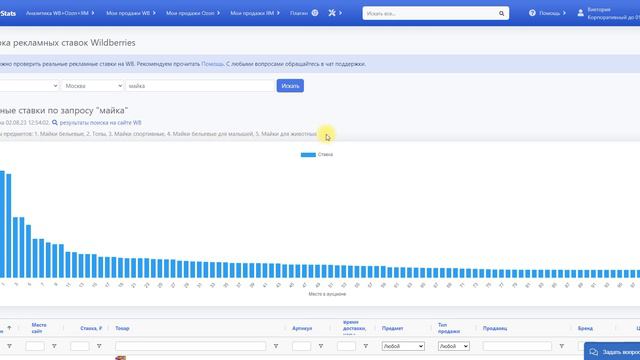This screenshot has height=360, width=640.
Task: Sort by the Бренд column header
Action: (585, 328)
